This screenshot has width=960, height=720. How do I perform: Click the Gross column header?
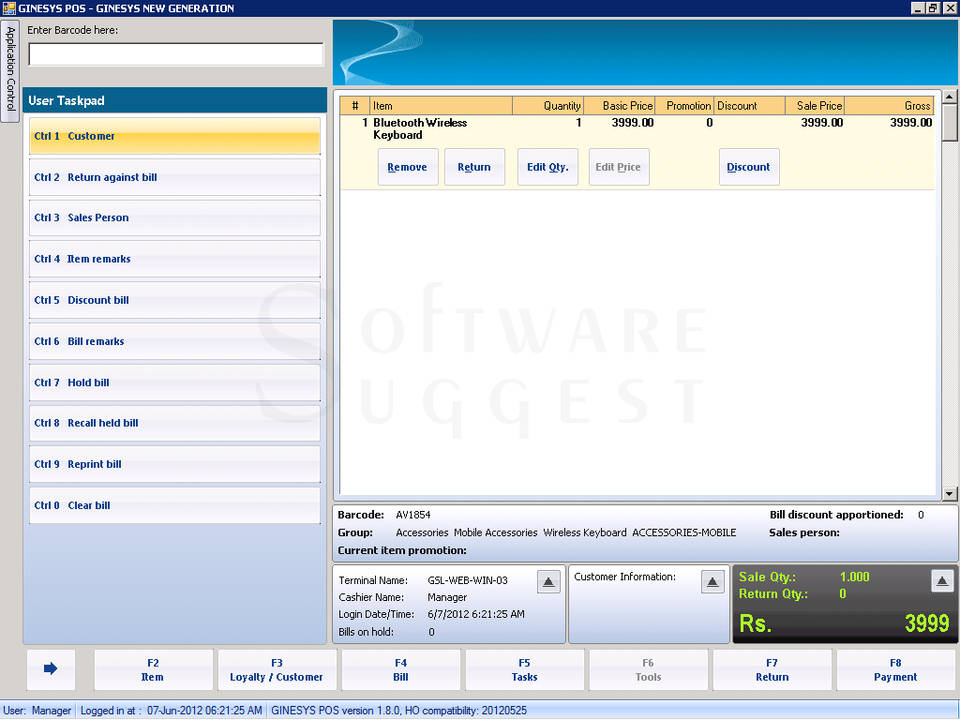(x=889, y=106)
